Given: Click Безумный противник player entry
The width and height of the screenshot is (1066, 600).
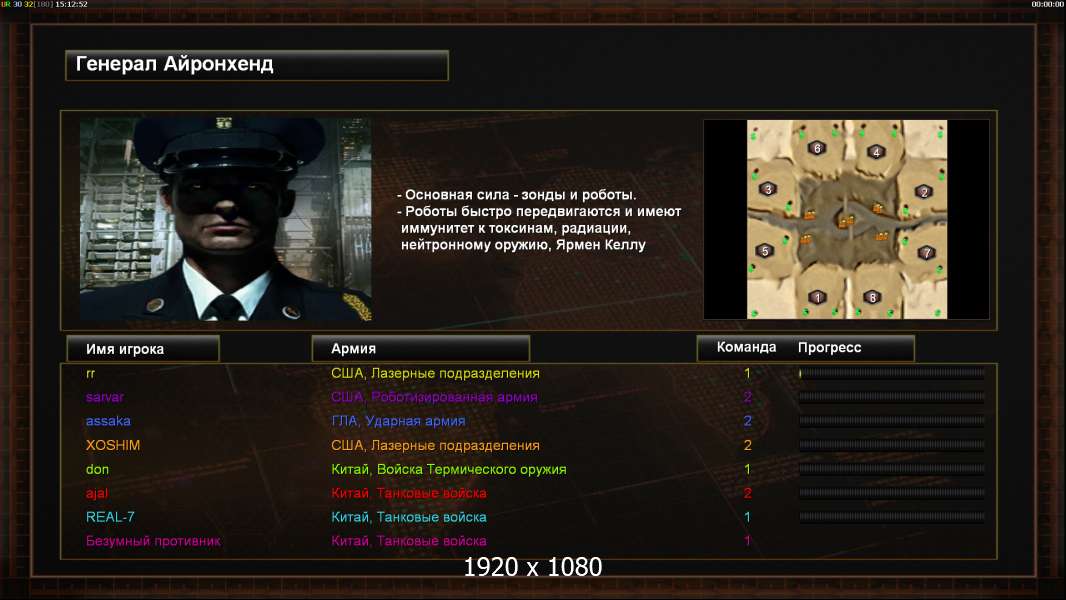Looking at the screenshot, I should (153, 541).
